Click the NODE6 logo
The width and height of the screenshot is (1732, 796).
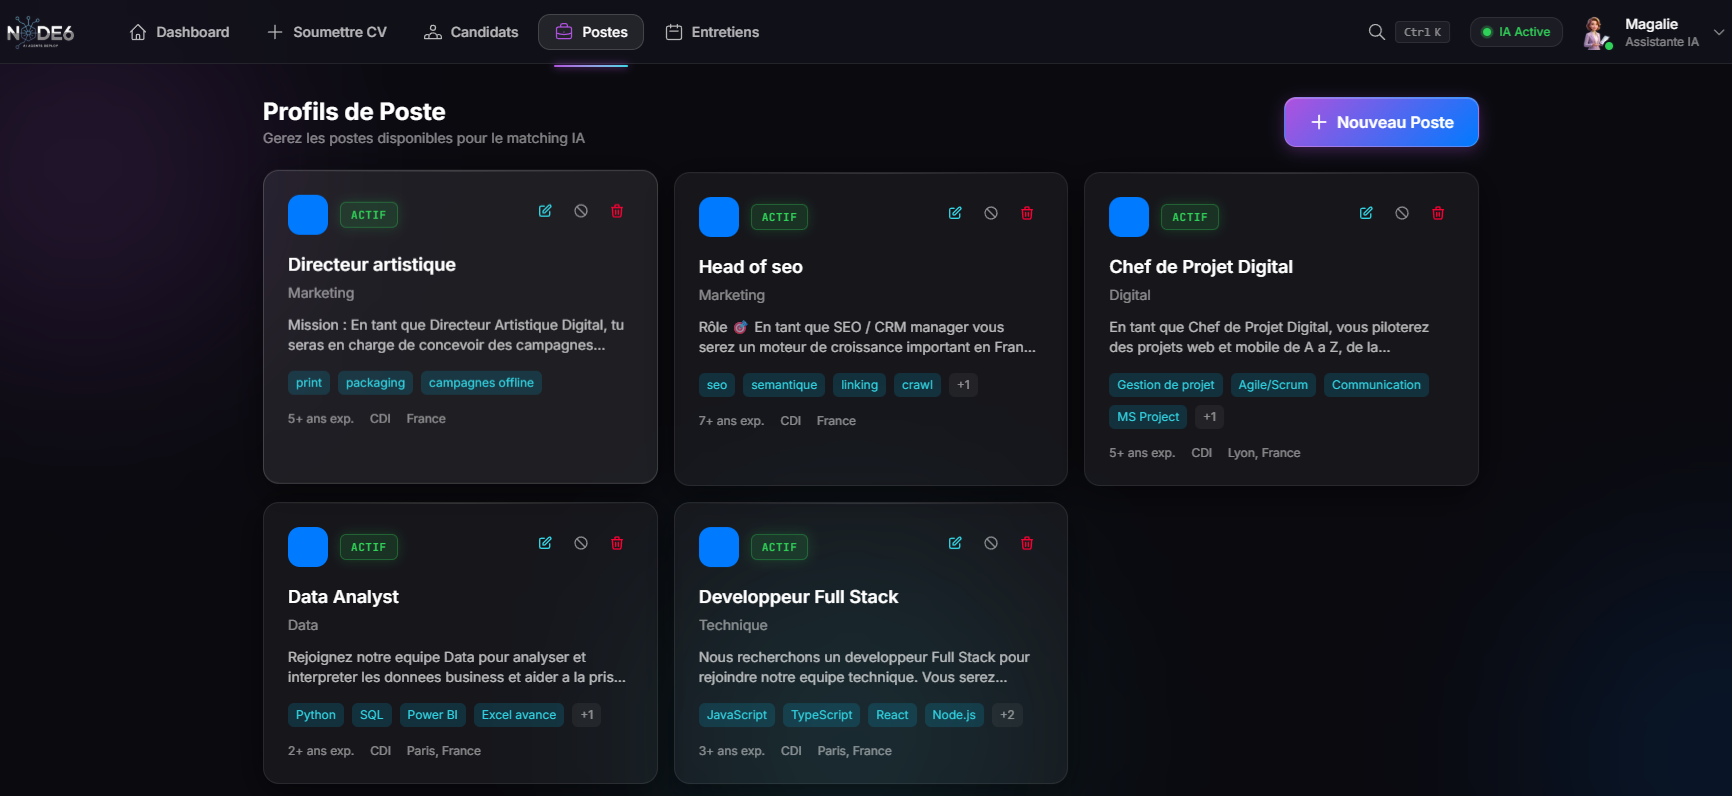pos(41,32)
